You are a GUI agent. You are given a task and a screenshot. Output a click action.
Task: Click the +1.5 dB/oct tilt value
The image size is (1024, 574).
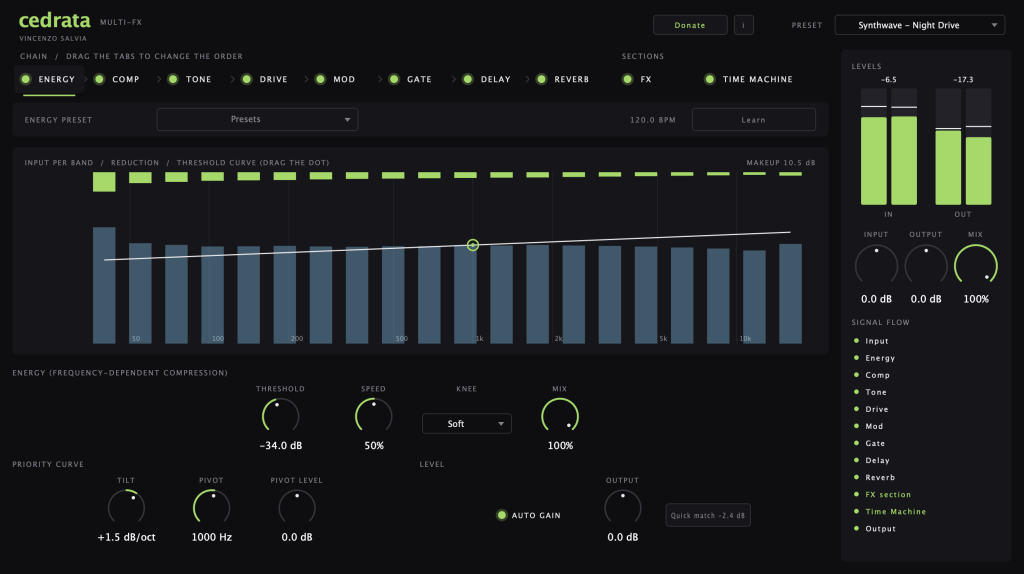126,537
